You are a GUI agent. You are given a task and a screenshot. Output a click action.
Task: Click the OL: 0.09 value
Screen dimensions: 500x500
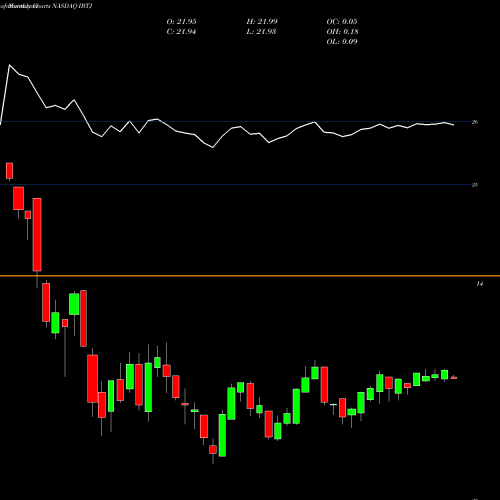342,42
